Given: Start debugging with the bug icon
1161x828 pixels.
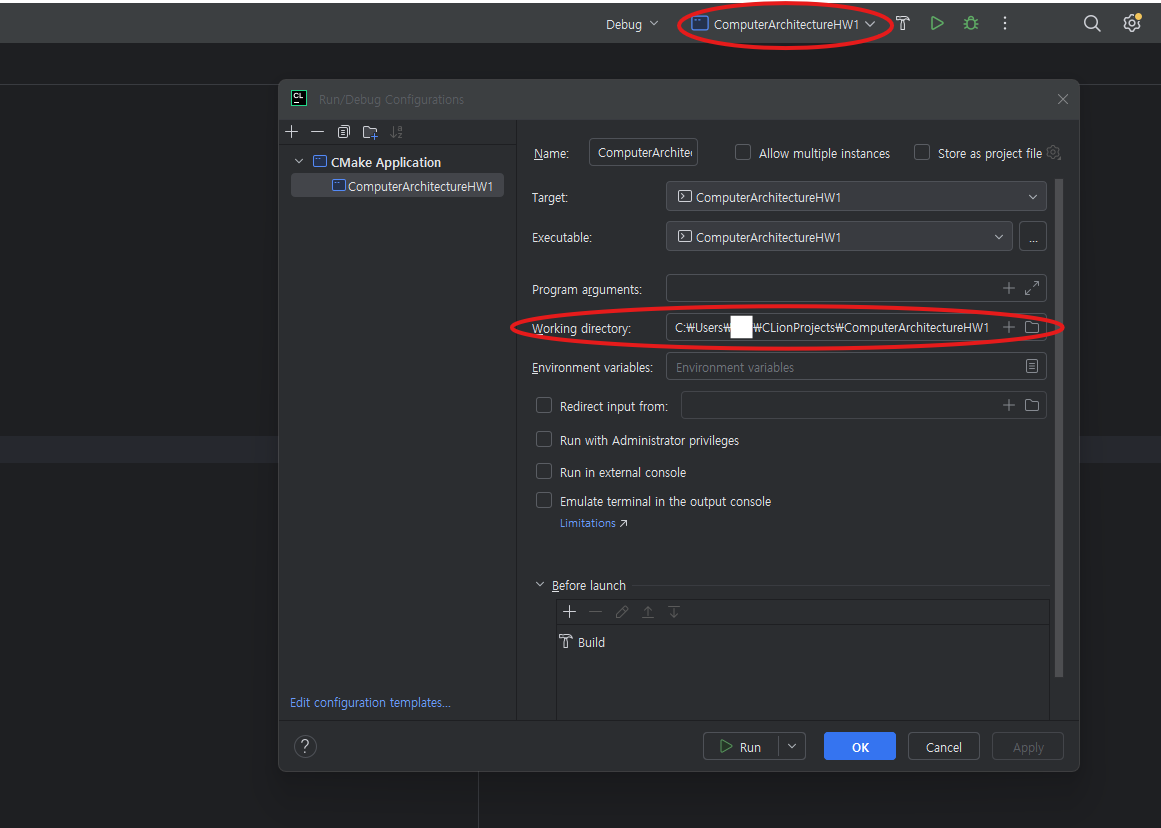Looking at the screenshot, I should (x=971, y=24).
